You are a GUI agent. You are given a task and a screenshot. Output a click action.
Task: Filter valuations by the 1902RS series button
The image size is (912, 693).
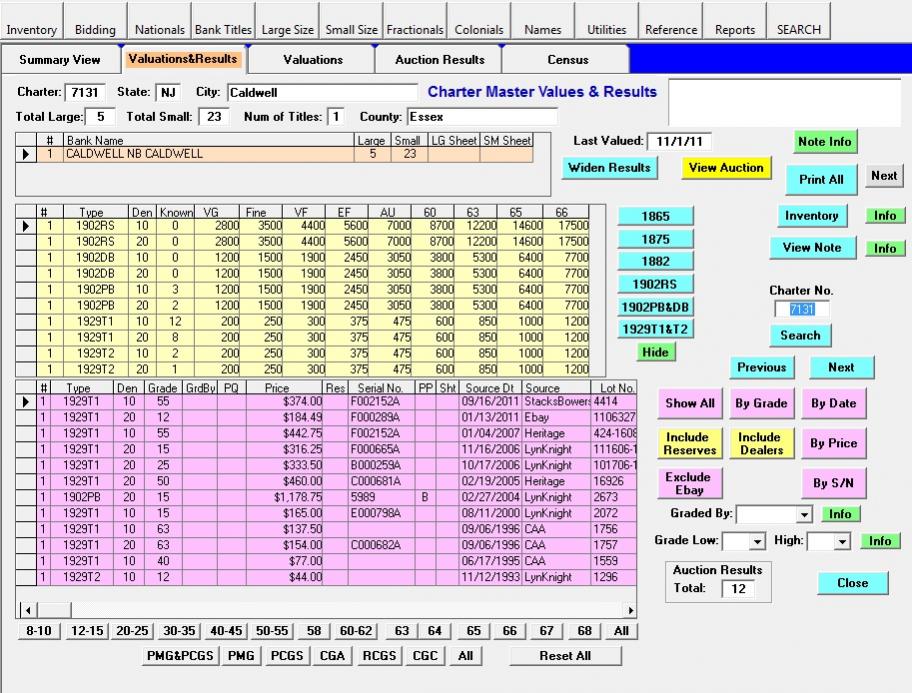pos(655,284)
